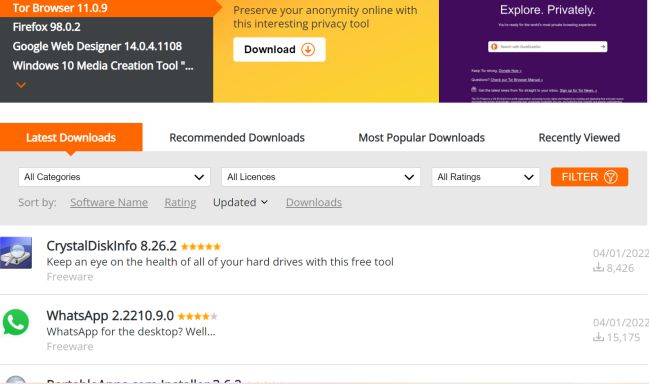Switch to Most Popular Downloads tab
Viewport: 649px width, 384px height.
(x=421, y=137)
